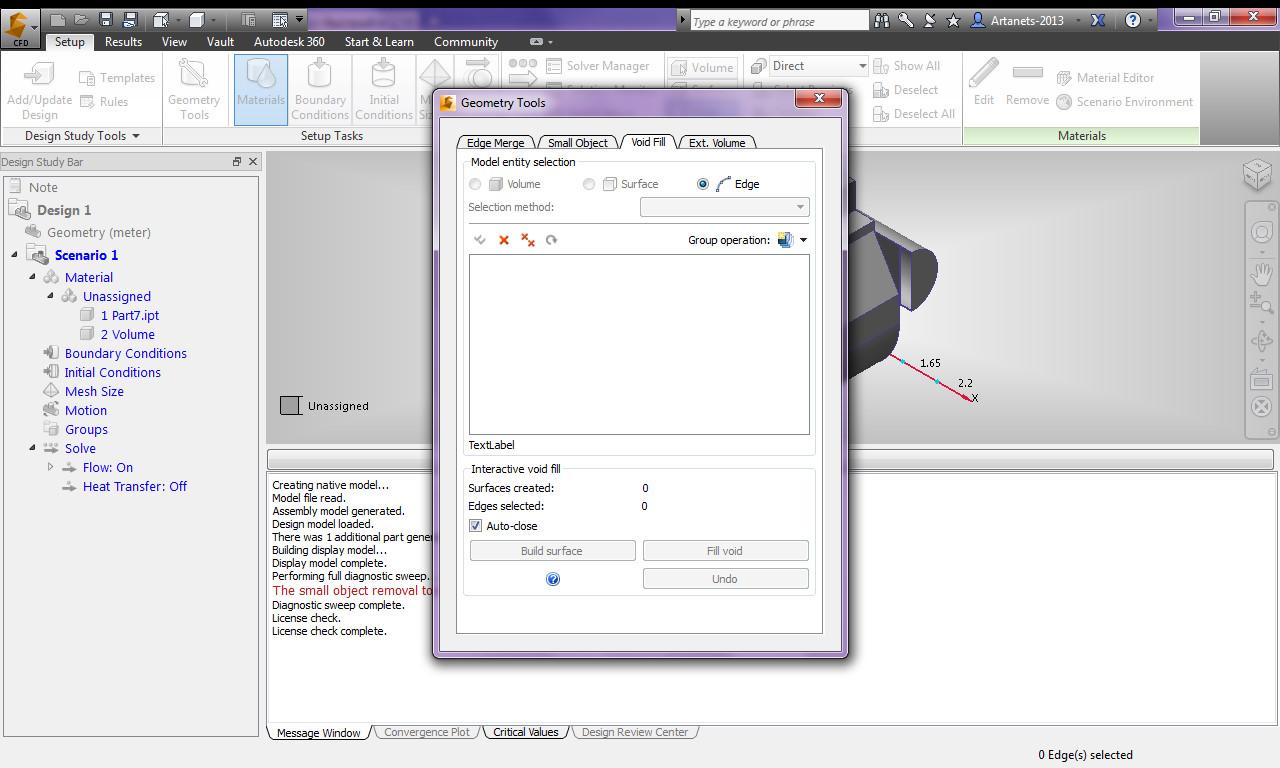Click the Geometry Tools ribbon icon
Screen dimensions: 1280x768
(194, 89)
